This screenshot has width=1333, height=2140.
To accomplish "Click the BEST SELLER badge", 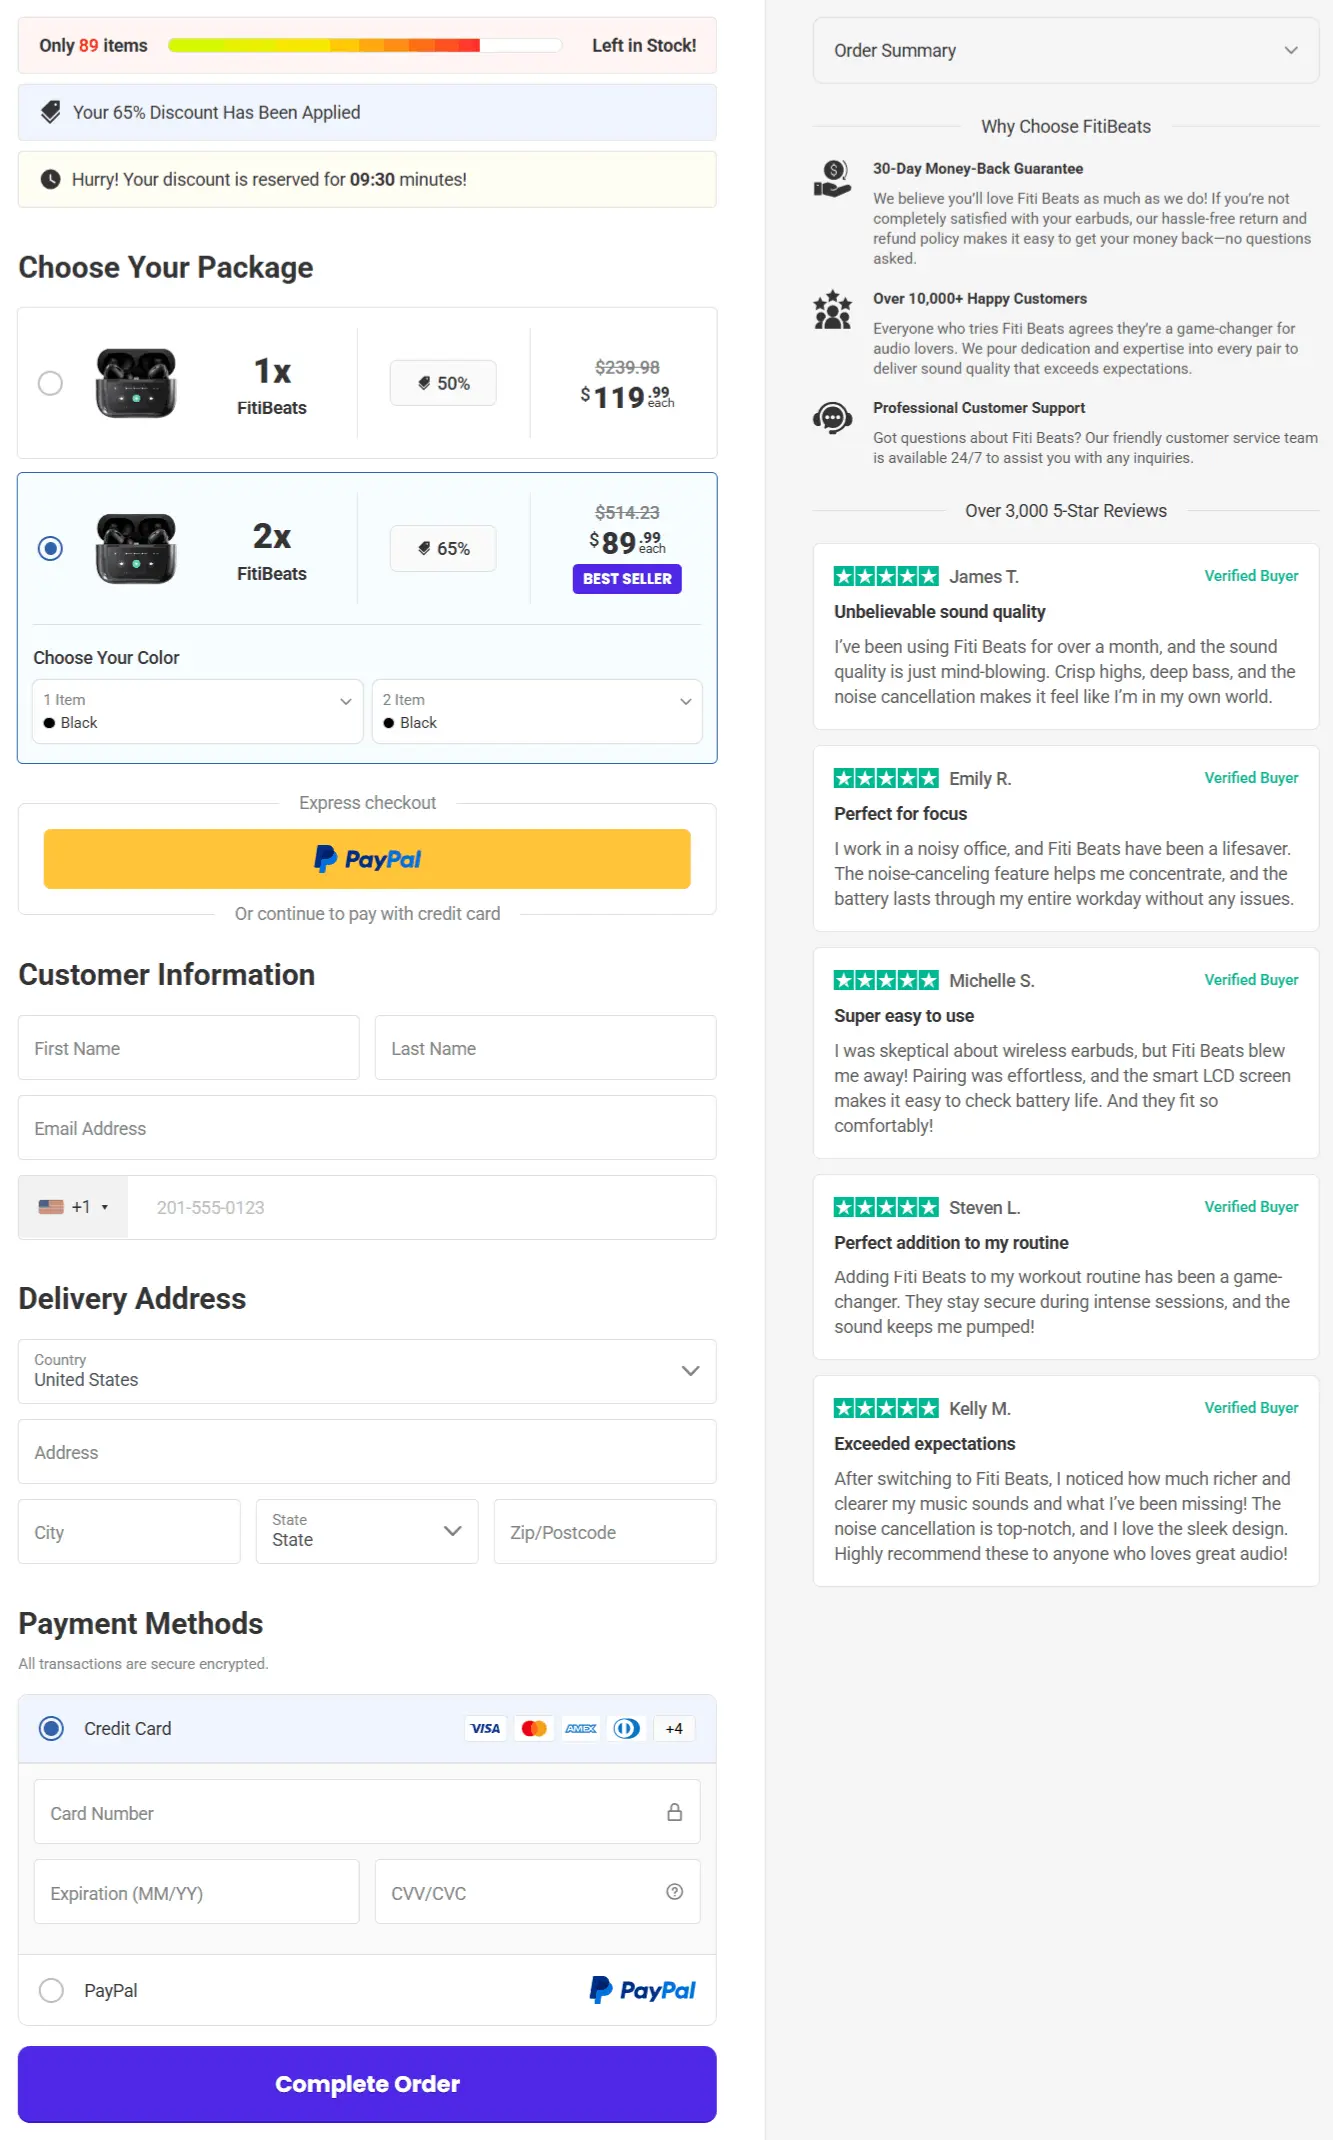I will [x=627, y=579].
